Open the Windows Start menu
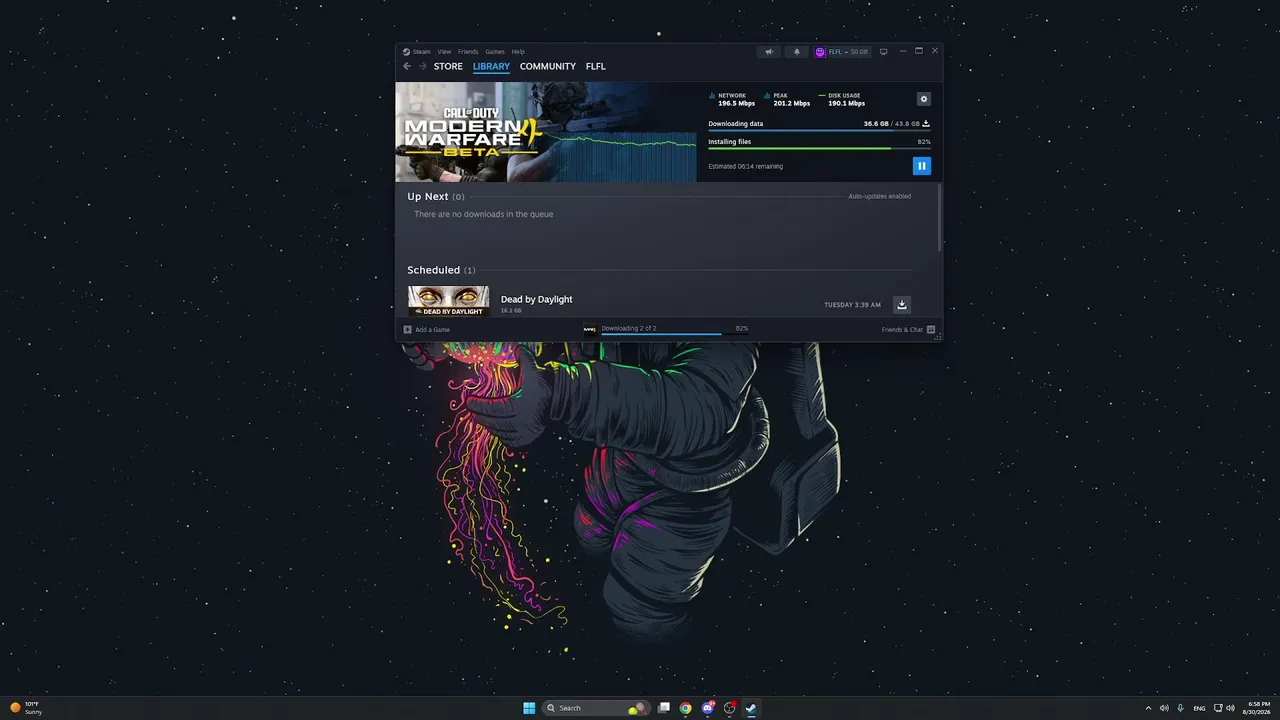 529,708
